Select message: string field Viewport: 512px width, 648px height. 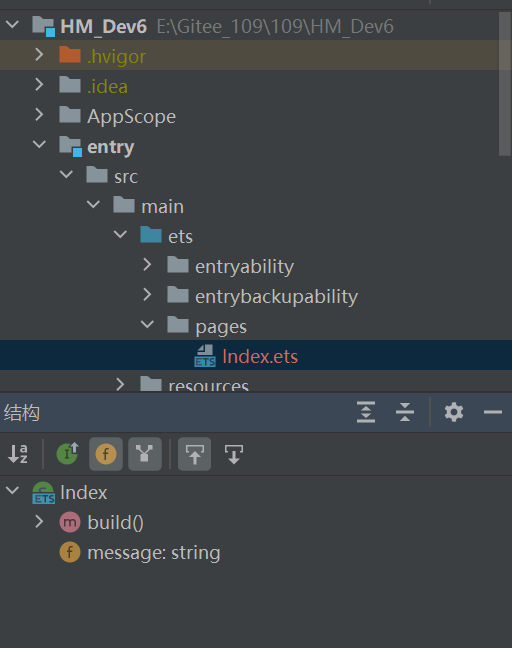154,553
